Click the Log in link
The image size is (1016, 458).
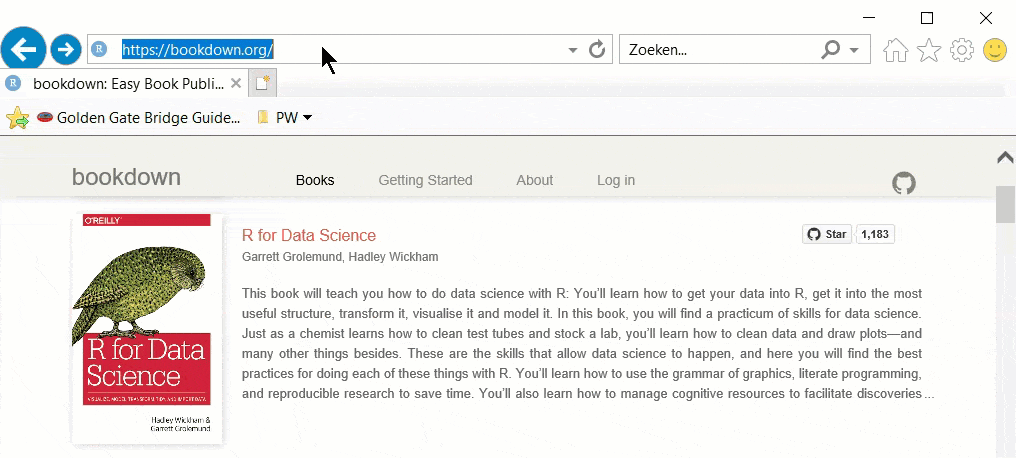(616, 180)
